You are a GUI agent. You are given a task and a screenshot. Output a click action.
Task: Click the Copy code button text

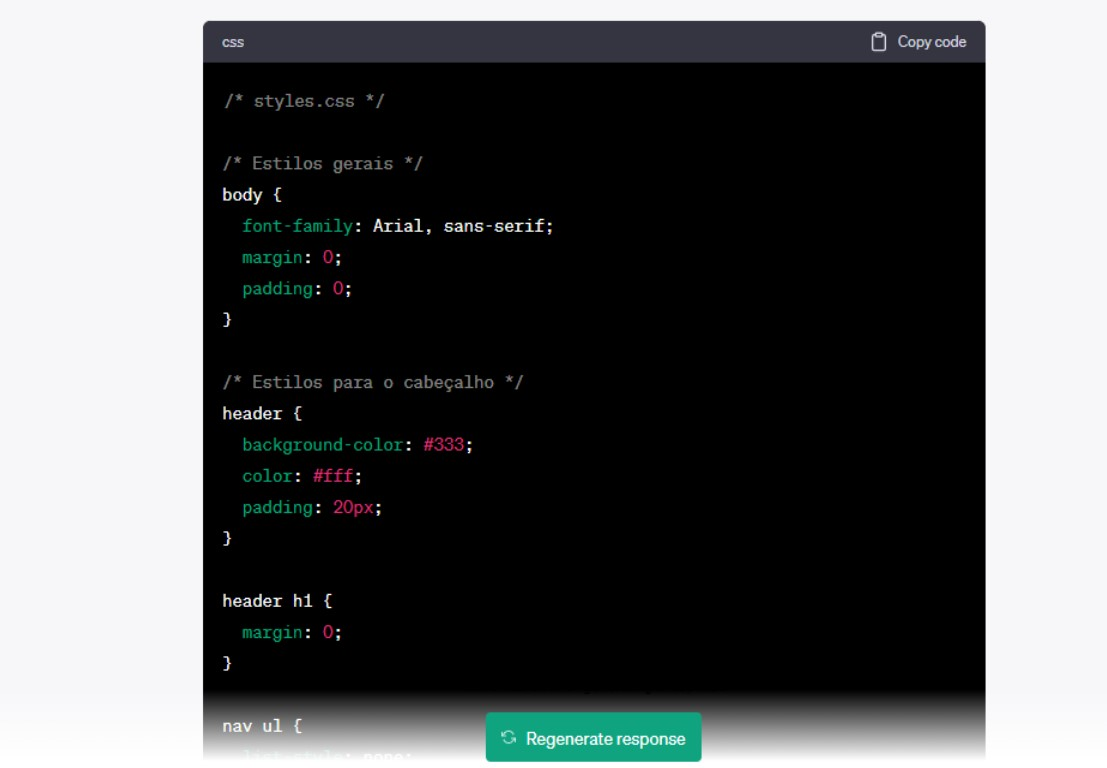(x=931, y=42)
